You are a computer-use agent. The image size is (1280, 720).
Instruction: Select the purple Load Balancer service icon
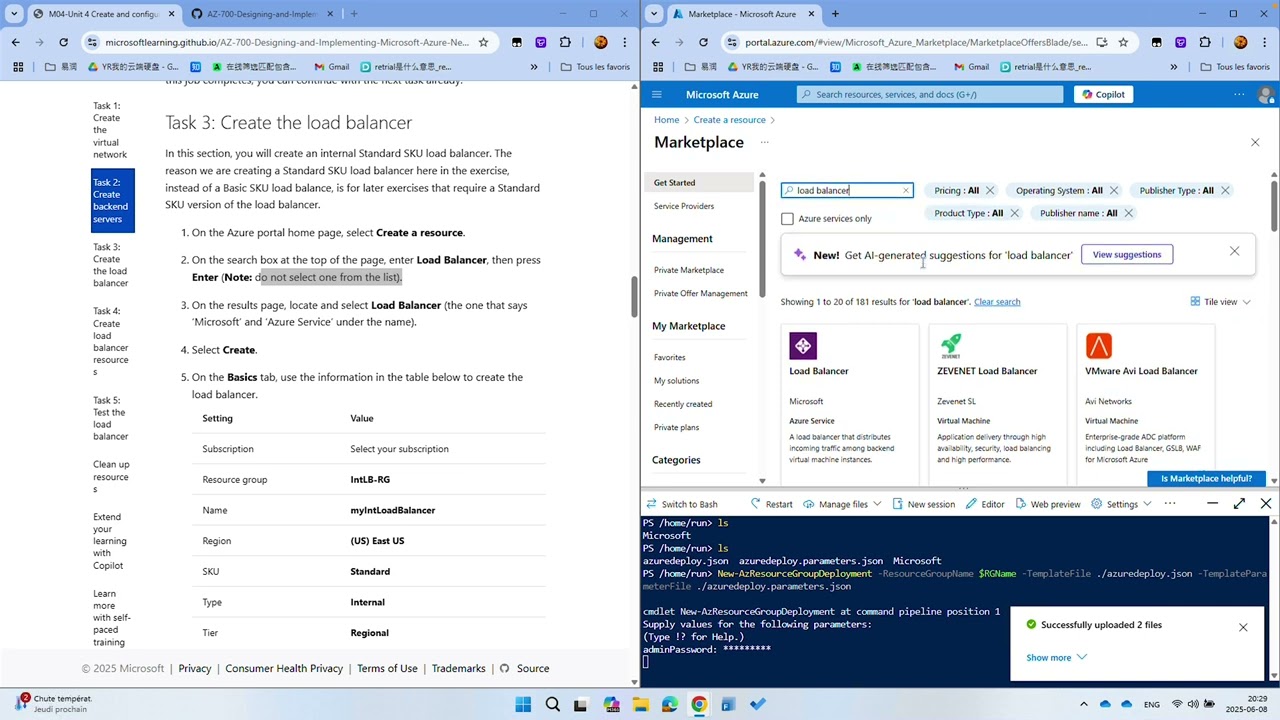click(803, 346)
